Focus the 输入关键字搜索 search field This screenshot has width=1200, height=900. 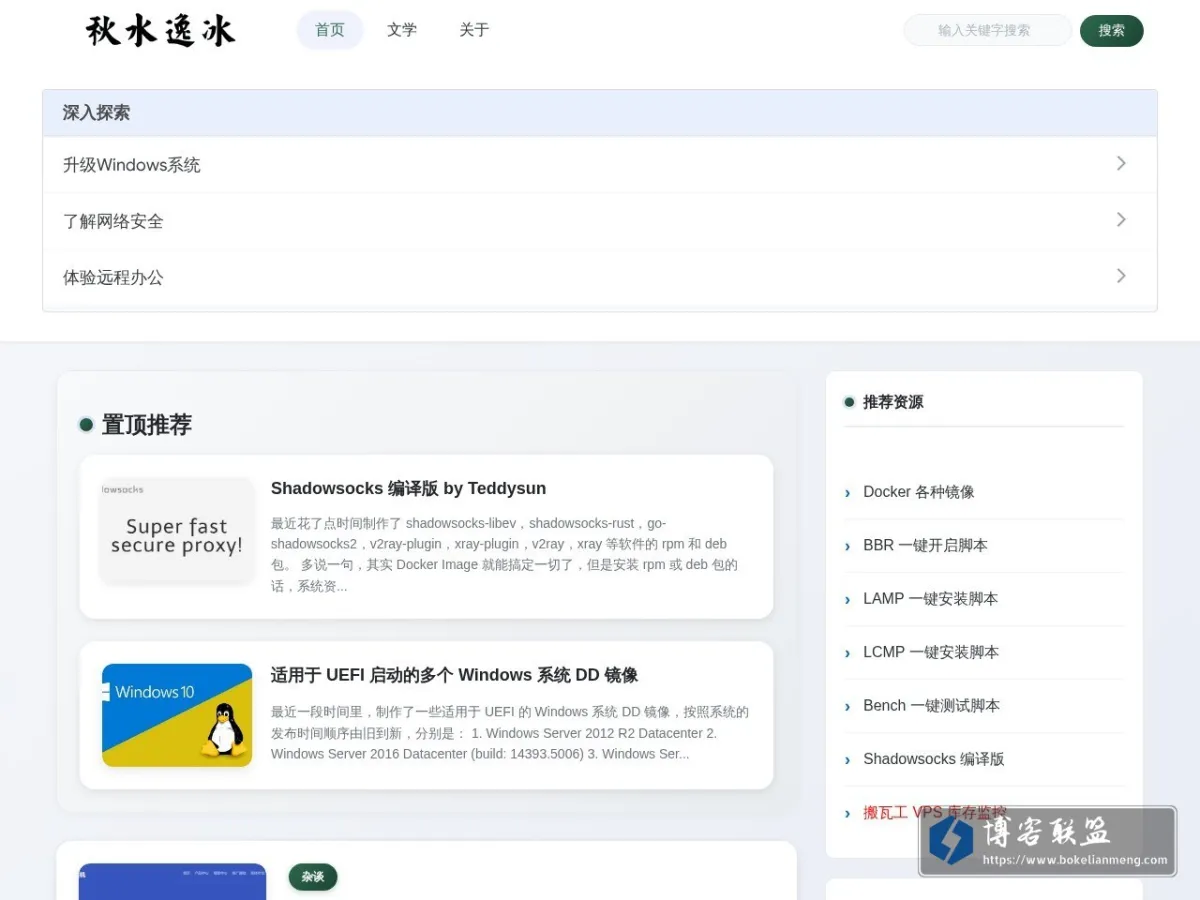987,30
